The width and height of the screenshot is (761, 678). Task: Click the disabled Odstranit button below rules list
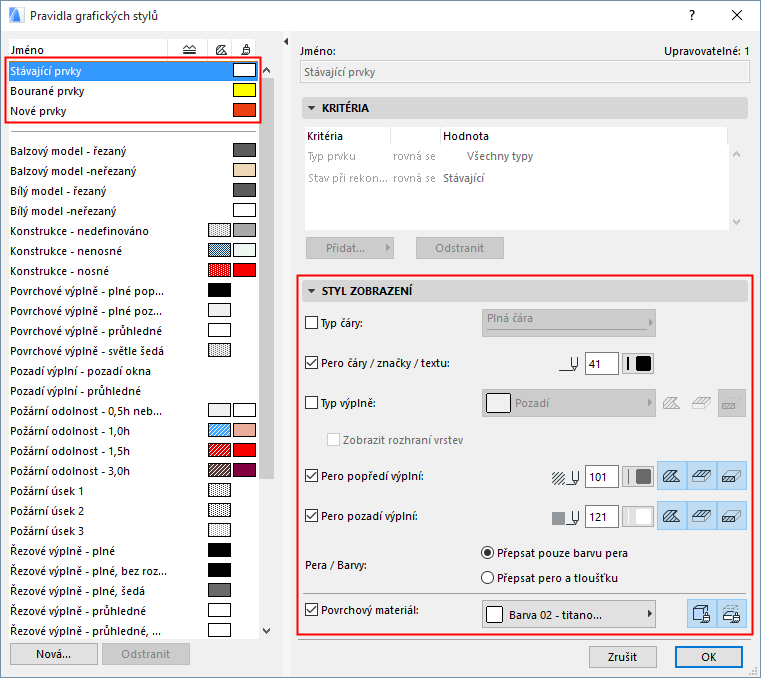coord(146,654)
